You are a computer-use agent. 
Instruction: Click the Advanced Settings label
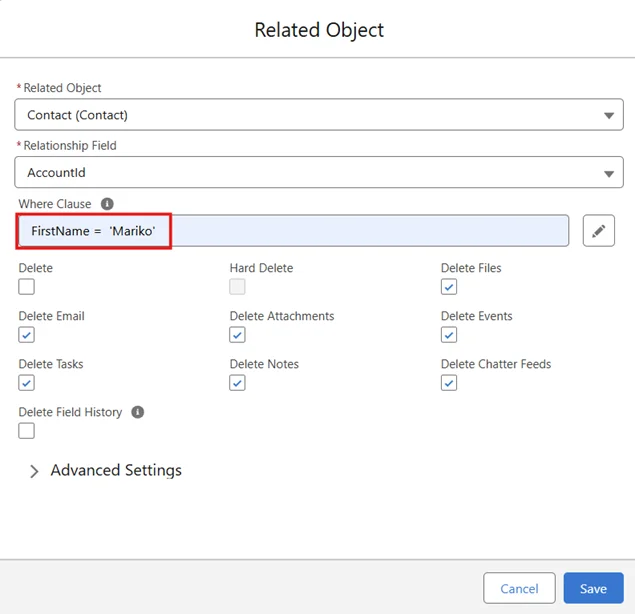point(116,470)
